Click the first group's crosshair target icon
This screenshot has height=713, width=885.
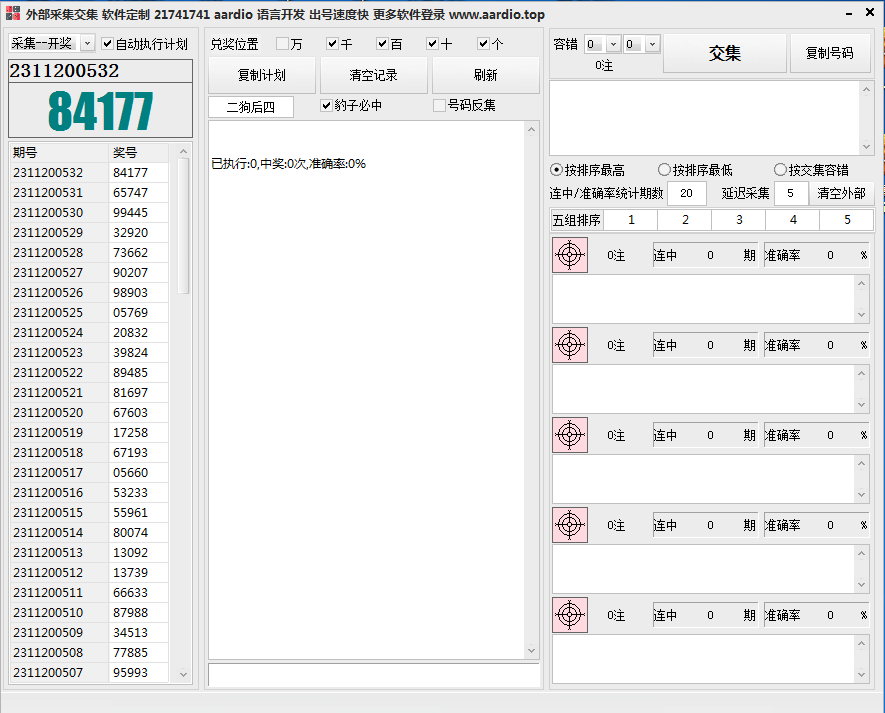[x=569, y=255]
